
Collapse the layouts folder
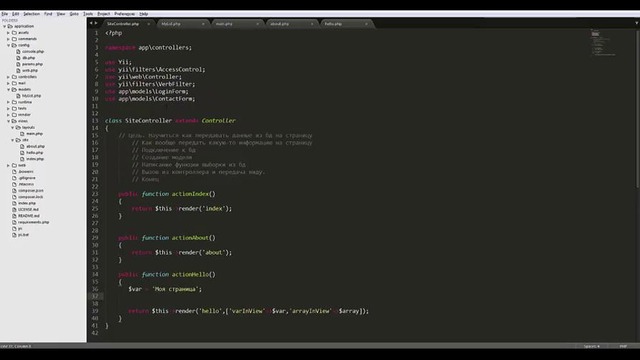coord(13,127)
